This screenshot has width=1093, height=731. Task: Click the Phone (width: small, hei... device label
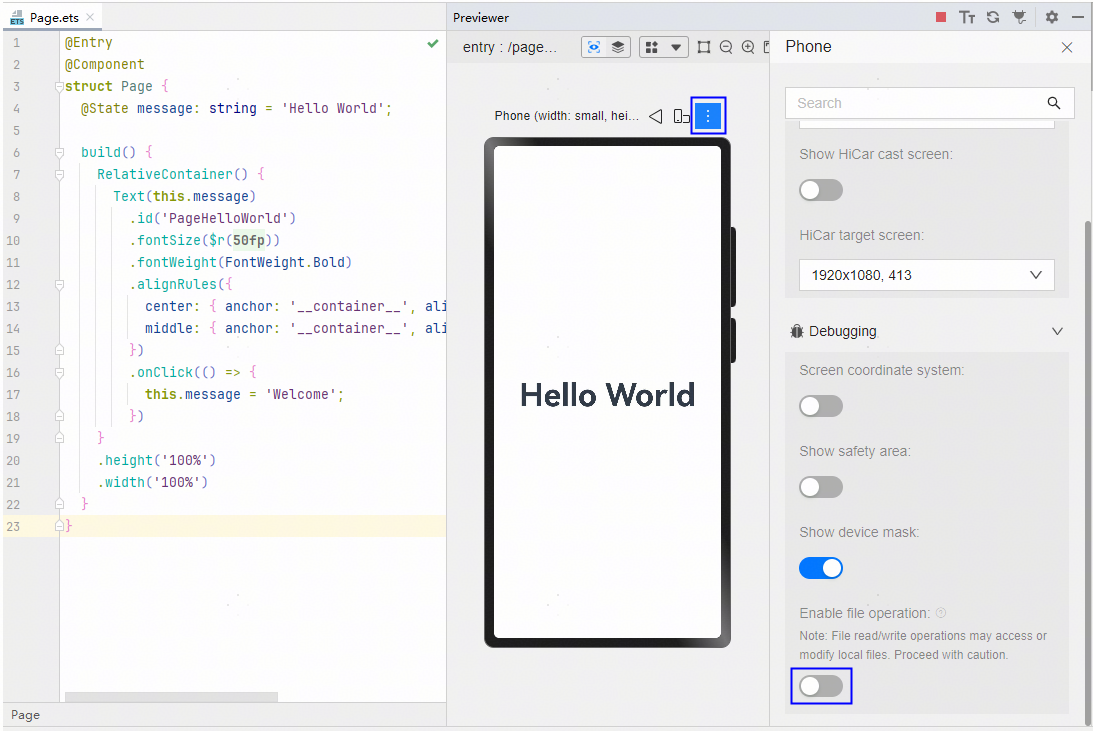[567, 116]
